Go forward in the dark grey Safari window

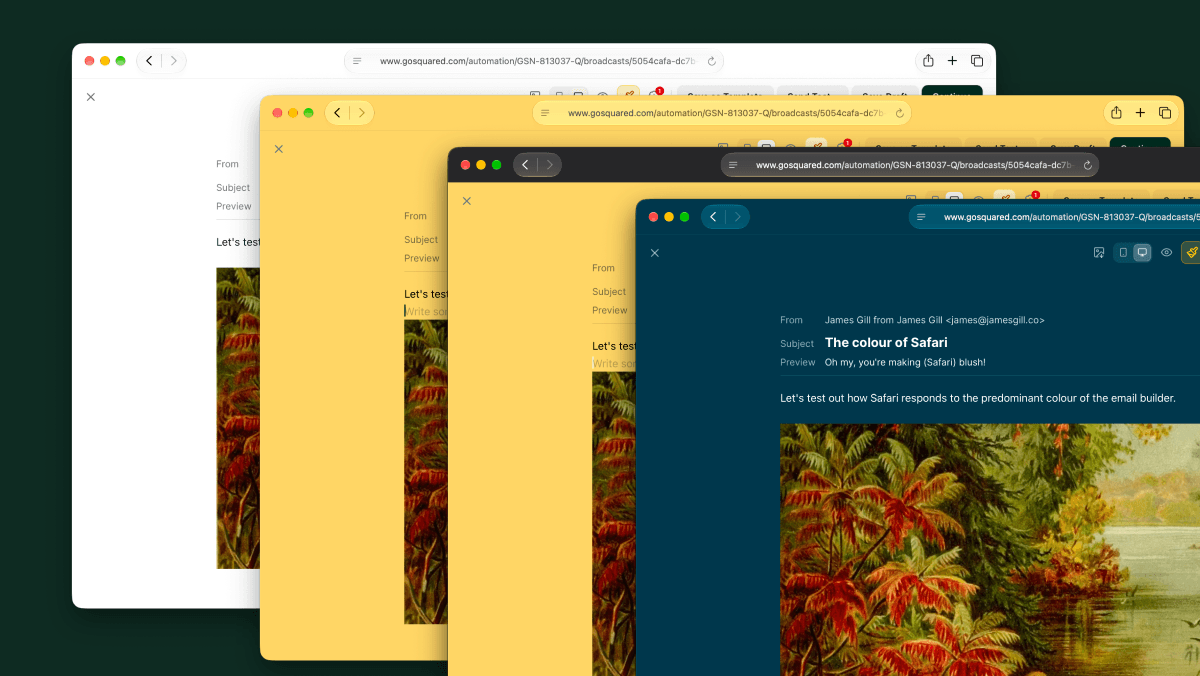point(549,165)
